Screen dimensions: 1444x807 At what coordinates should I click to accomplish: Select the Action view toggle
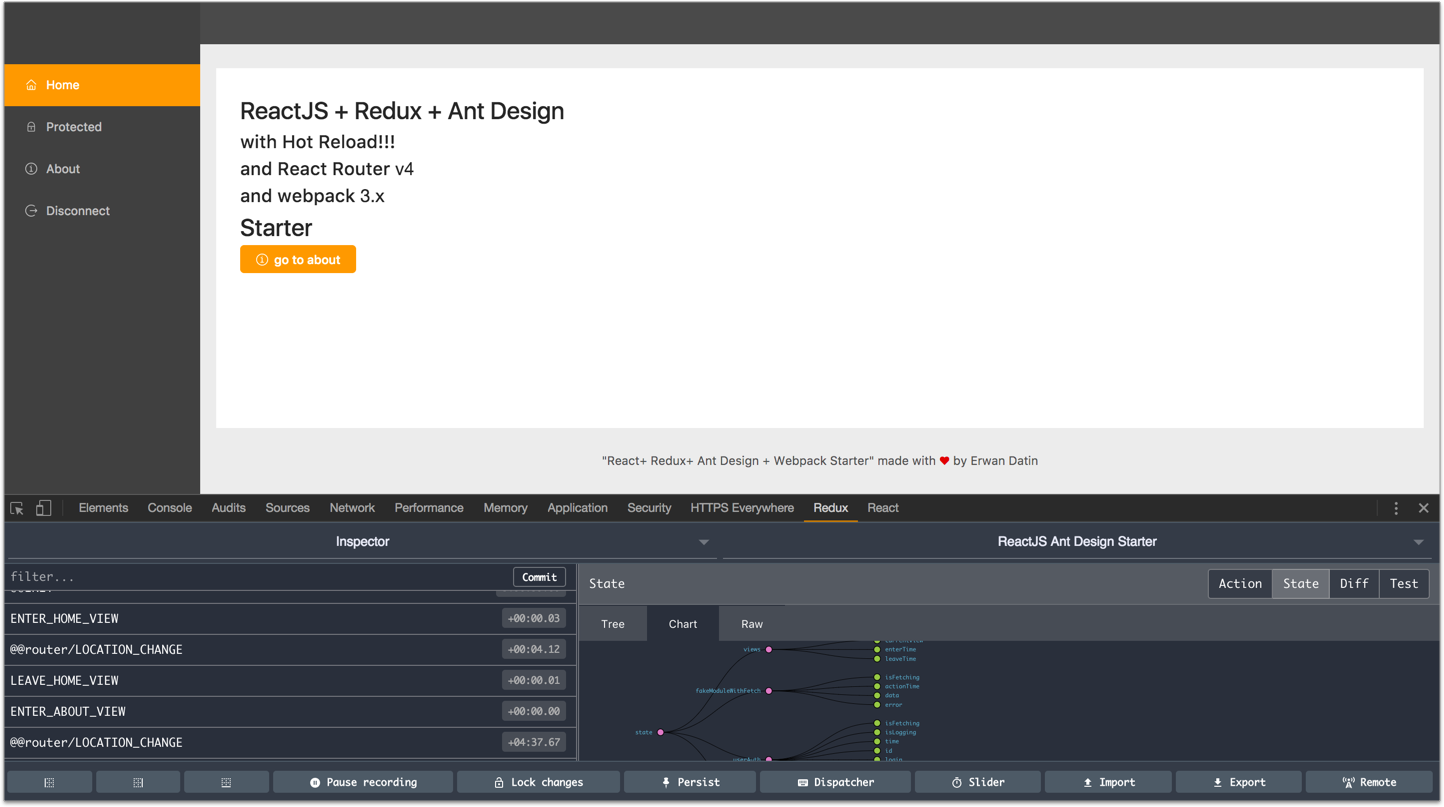point(1240,584)
